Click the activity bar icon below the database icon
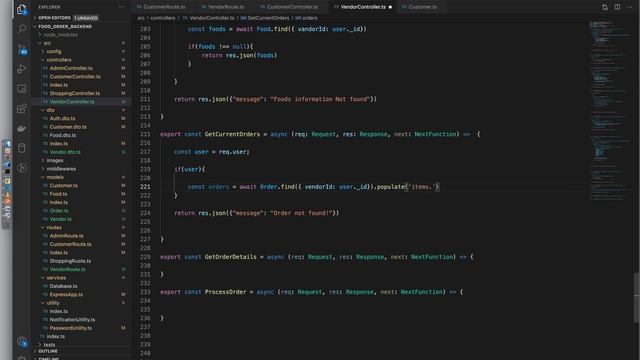The image size is (640, 360). [22, 167]
